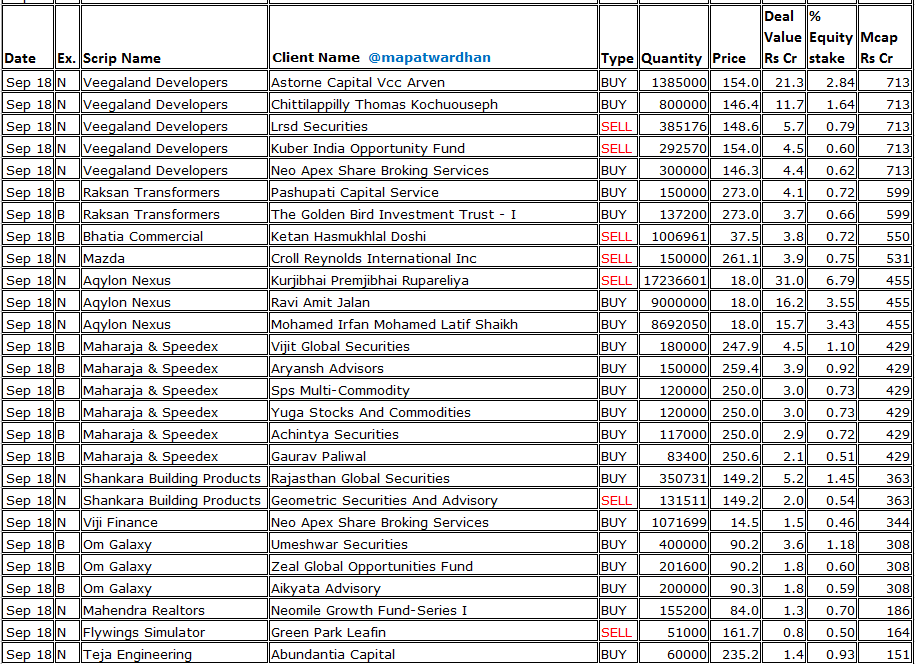Click client Gaurav Paliwal
The image size is (915, 664).
[x=319, y=456]
